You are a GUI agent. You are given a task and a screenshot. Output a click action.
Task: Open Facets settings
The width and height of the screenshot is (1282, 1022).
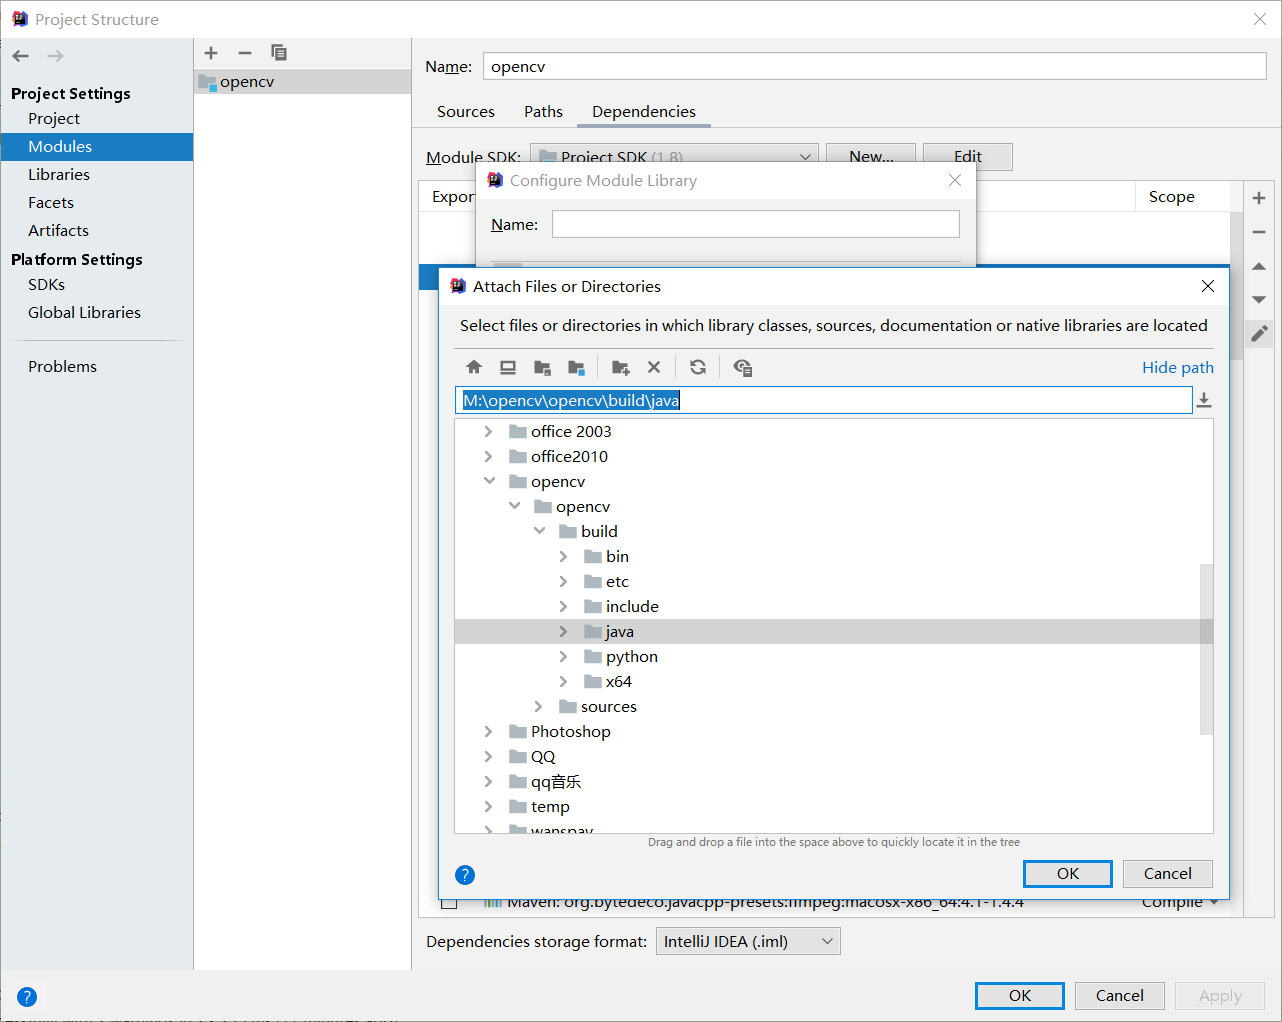(51, 202)
